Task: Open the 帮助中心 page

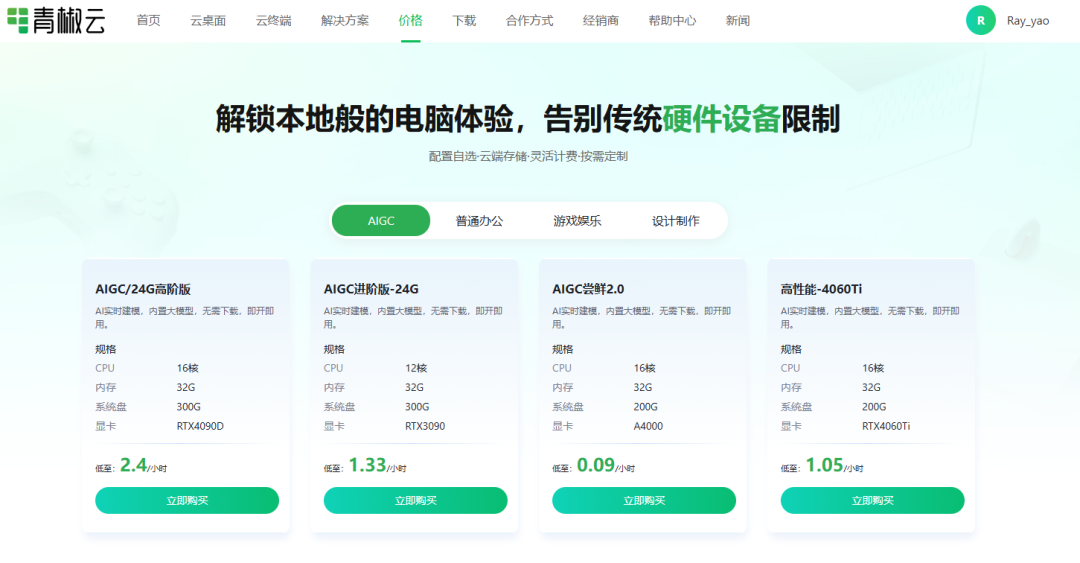Action: tap(672, 21)
